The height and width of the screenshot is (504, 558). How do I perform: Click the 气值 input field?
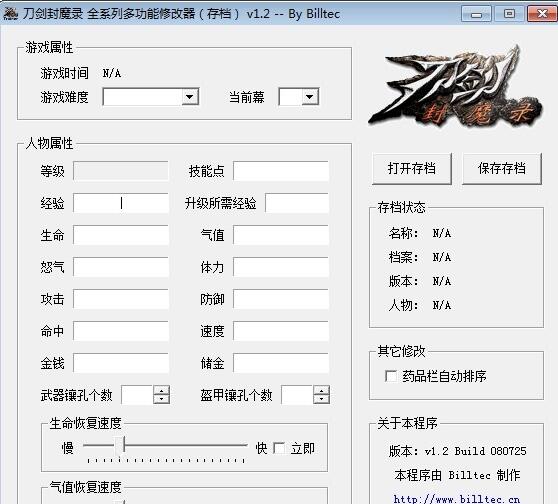281,235
